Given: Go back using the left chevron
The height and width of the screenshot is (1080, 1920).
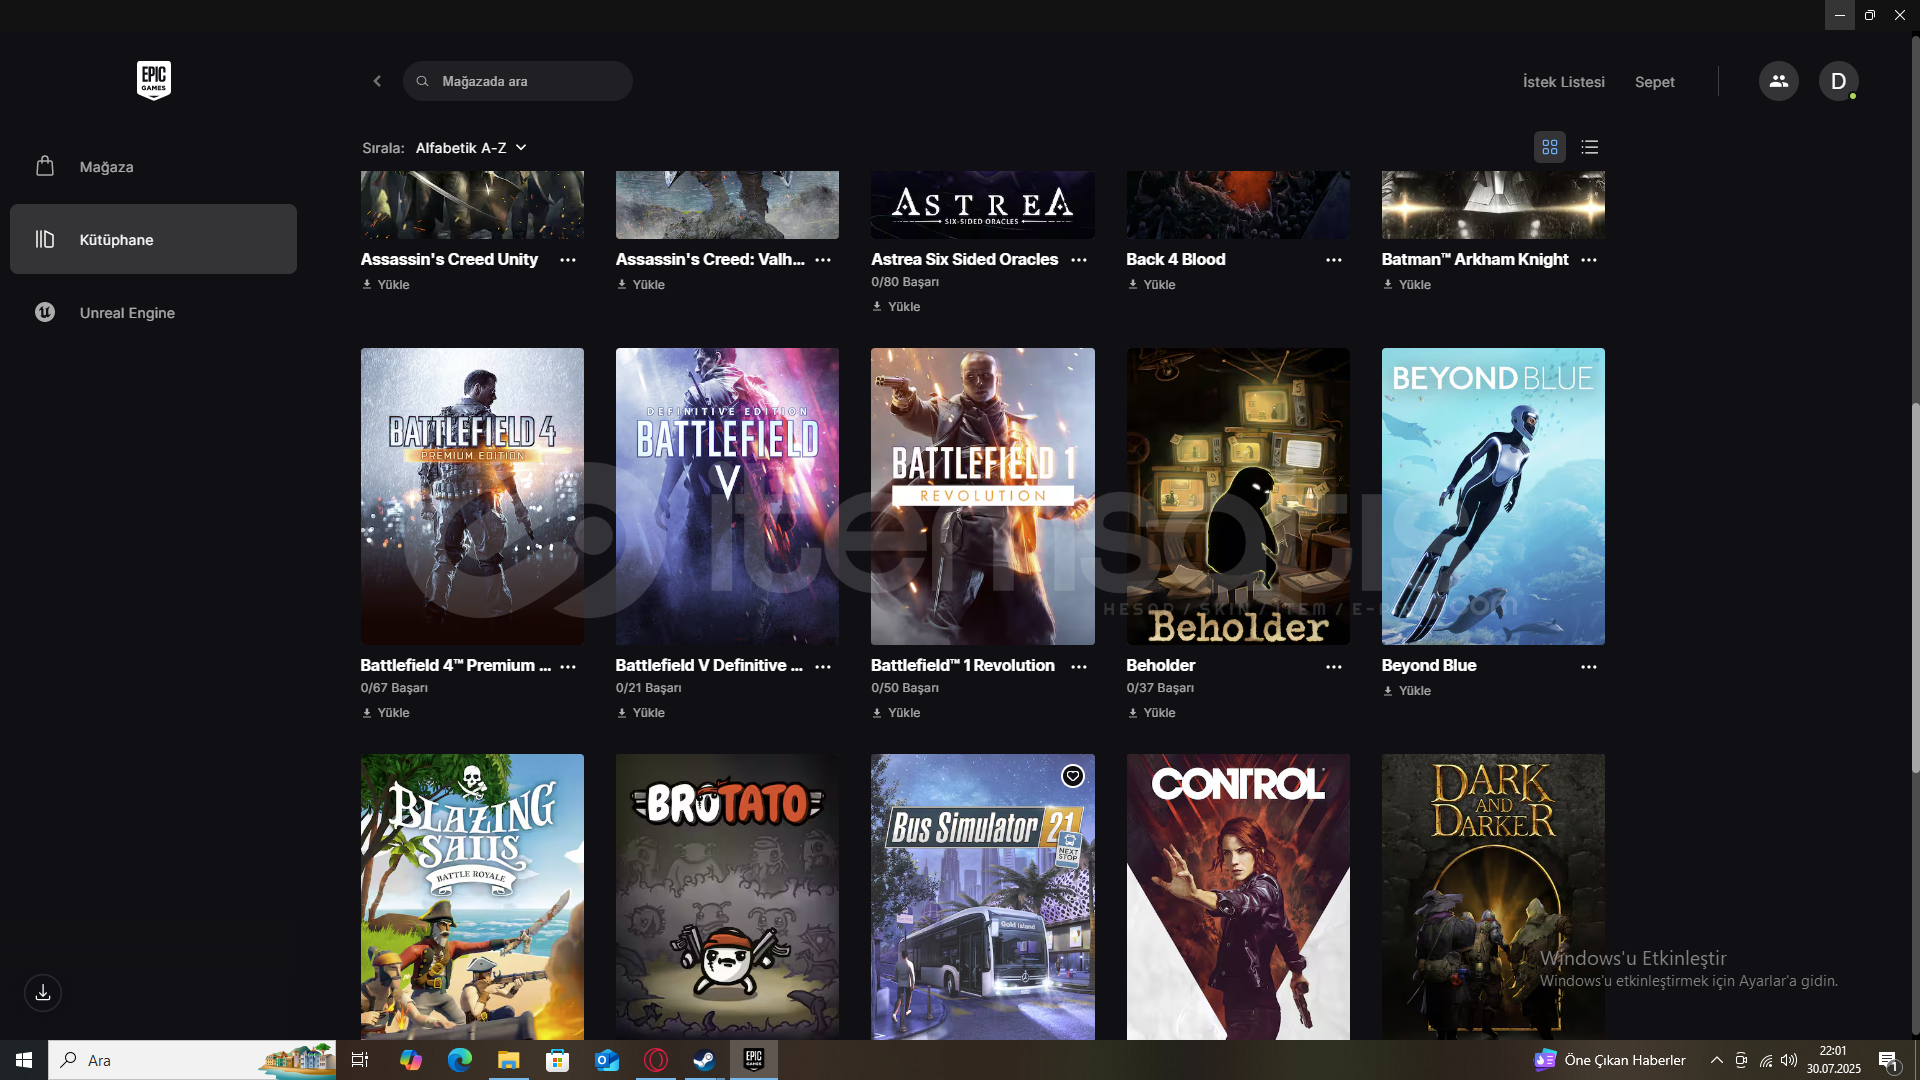Looking at the screenshot, I should pos(377,81).
